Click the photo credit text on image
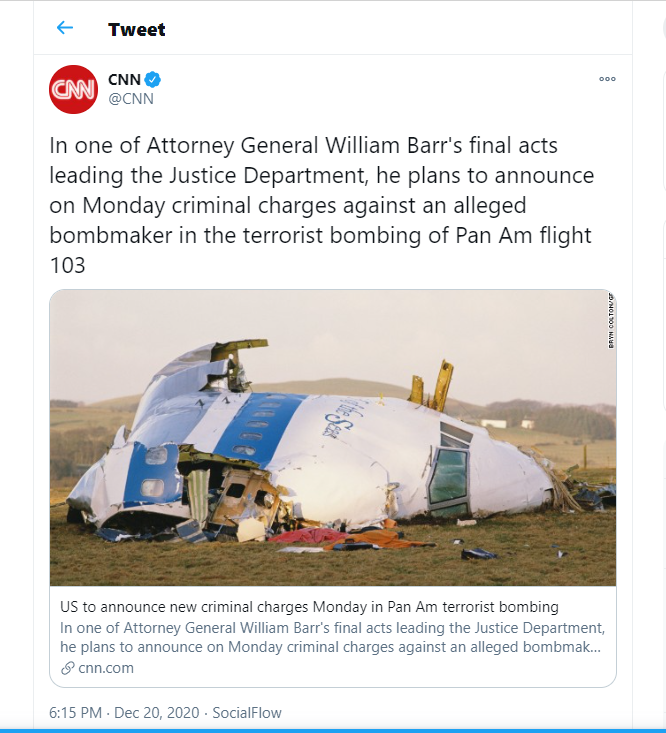This screenshot has height=733, width=666. click(x=610, y=320)
